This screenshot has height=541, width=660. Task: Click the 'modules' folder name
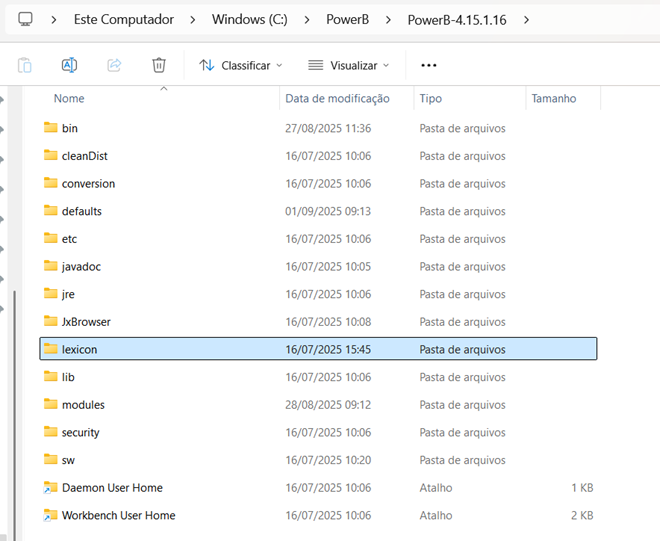(x=83, y=405)
